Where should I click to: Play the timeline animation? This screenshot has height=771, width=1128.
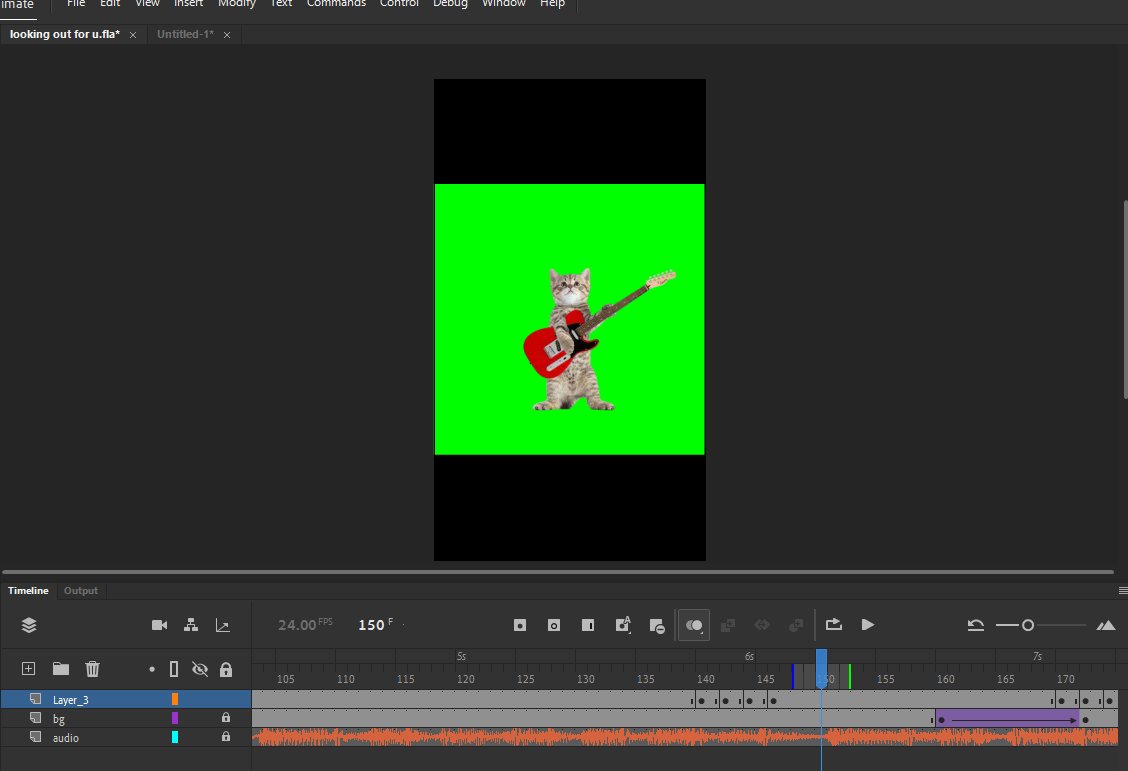[x=868, y=625]
